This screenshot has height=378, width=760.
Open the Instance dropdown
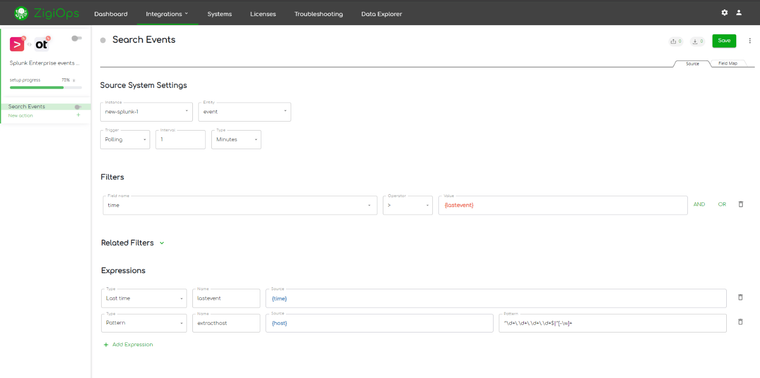146,111
